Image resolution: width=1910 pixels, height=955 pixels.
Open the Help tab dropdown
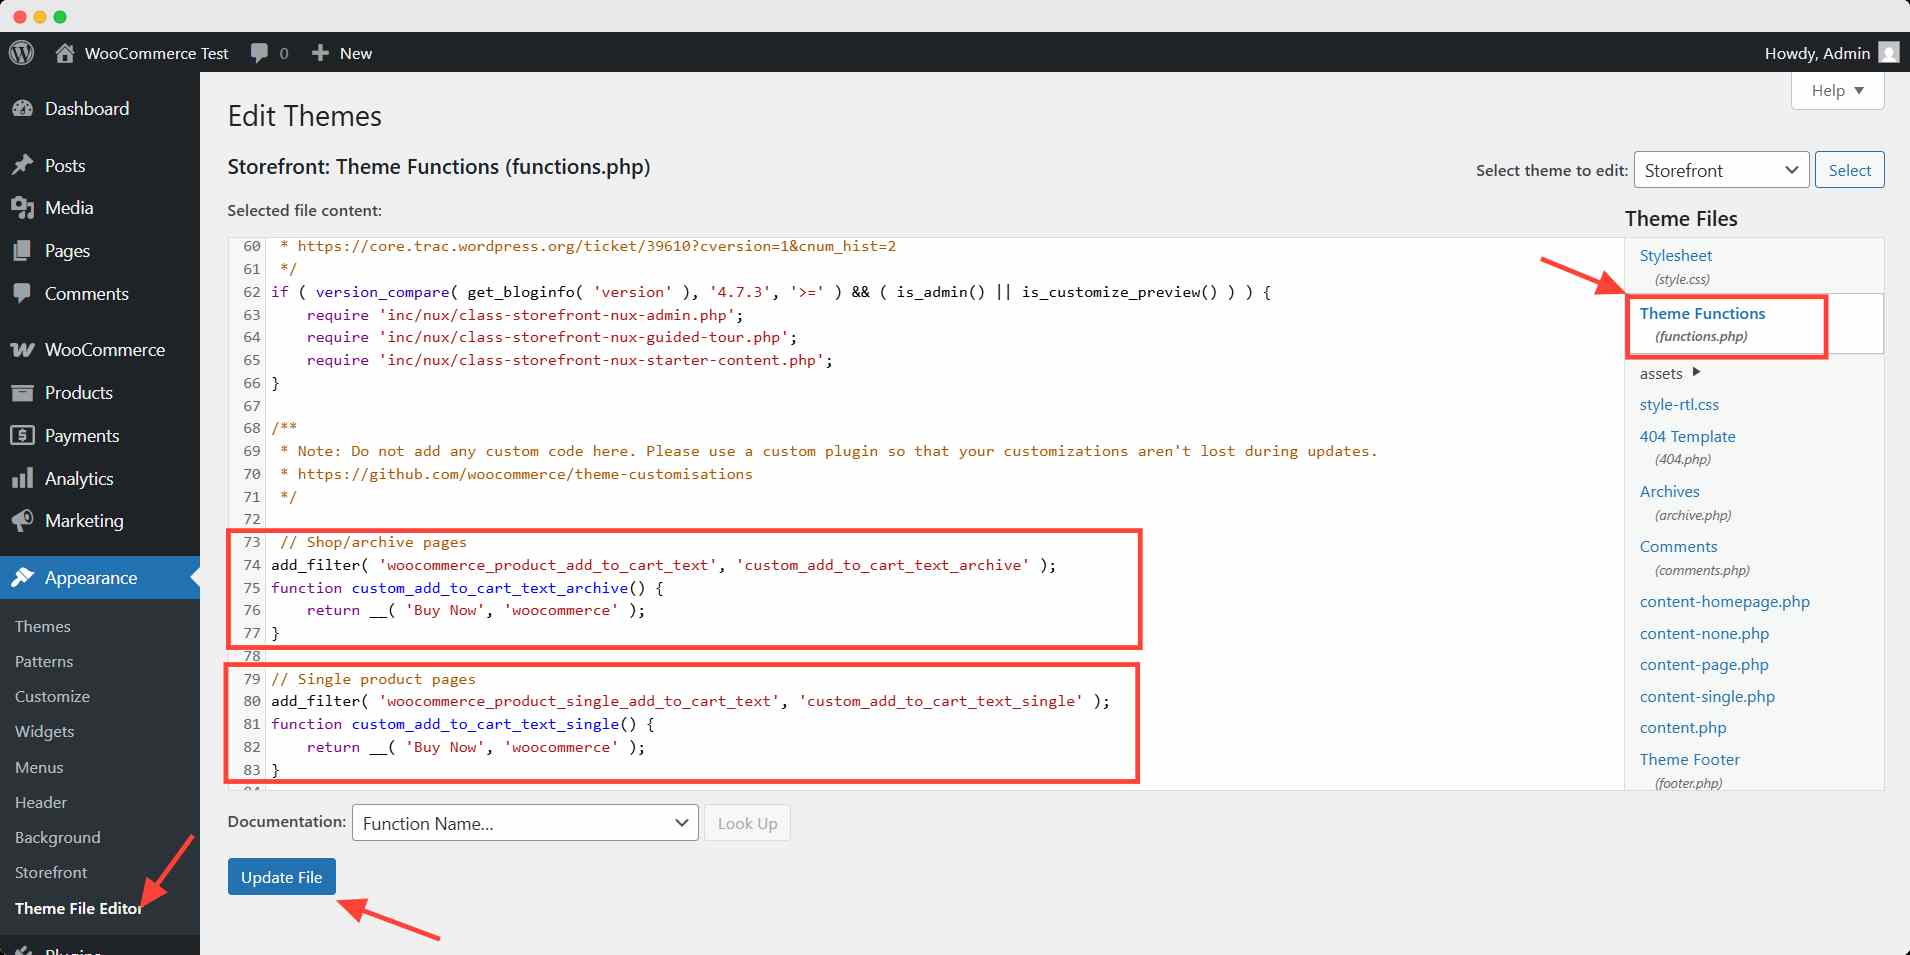pos(1837,91)
